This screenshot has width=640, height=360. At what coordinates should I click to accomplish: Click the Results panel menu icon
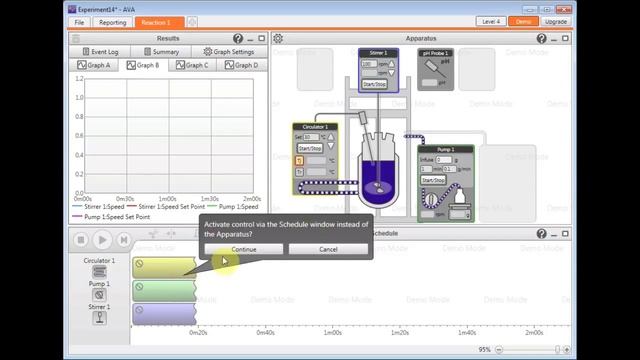click(76, 39)
